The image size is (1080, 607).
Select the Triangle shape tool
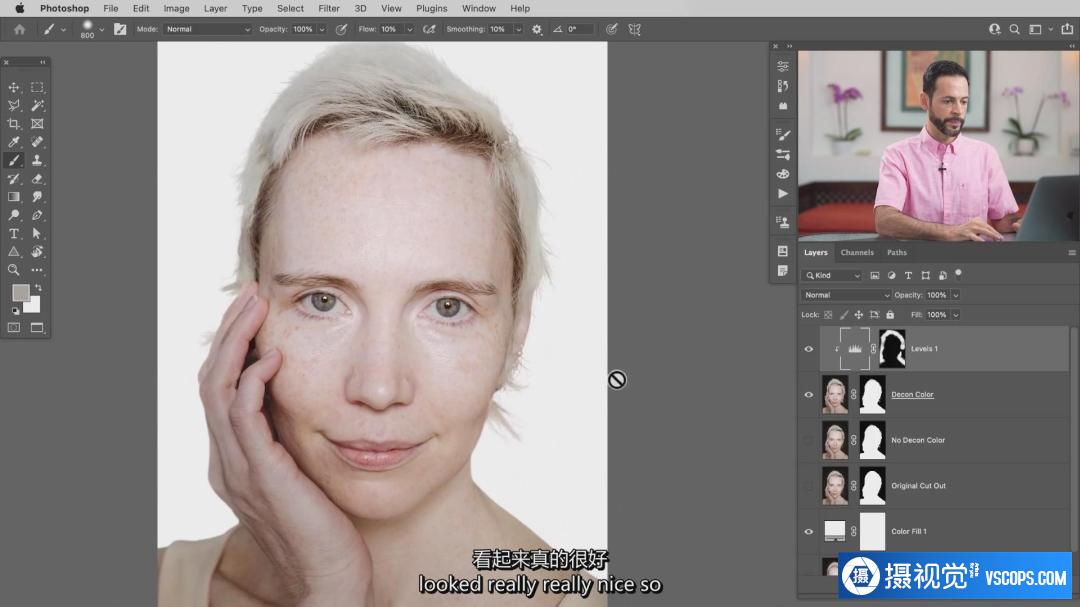tap(14, 251)
